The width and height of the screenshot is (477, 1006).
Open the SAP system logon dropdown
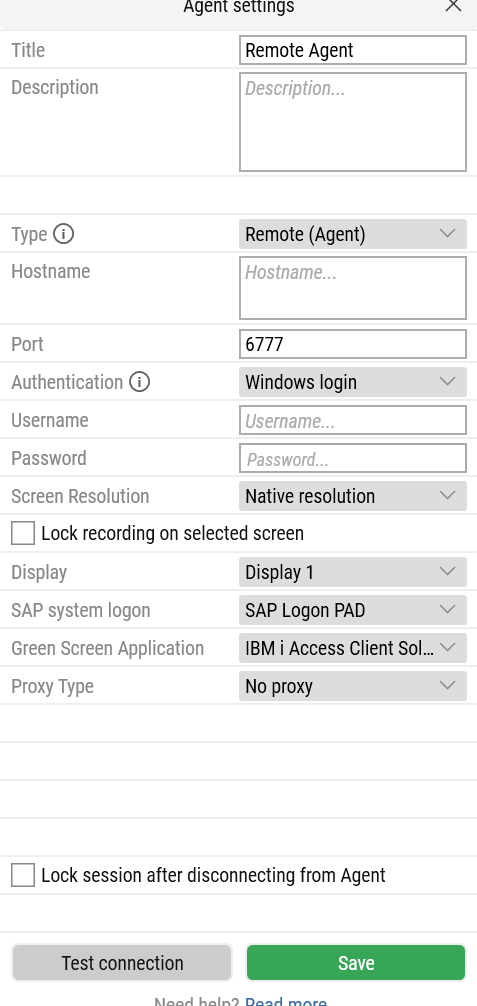click(x=352, y=610)
